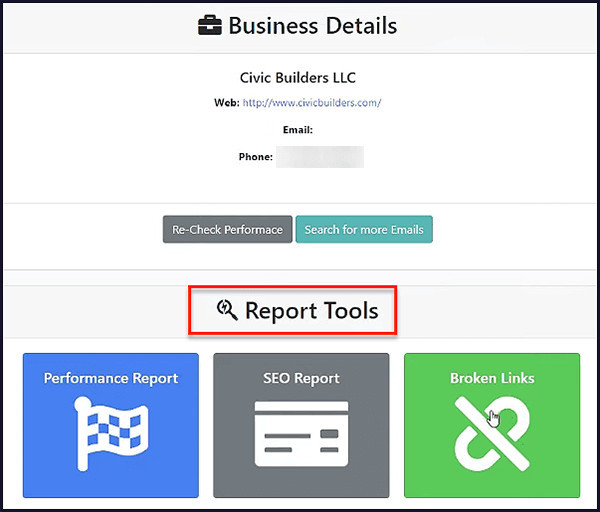Click the checkered flag icon
The height and width of the screenshot is (512, 600).
pos(111,434)
